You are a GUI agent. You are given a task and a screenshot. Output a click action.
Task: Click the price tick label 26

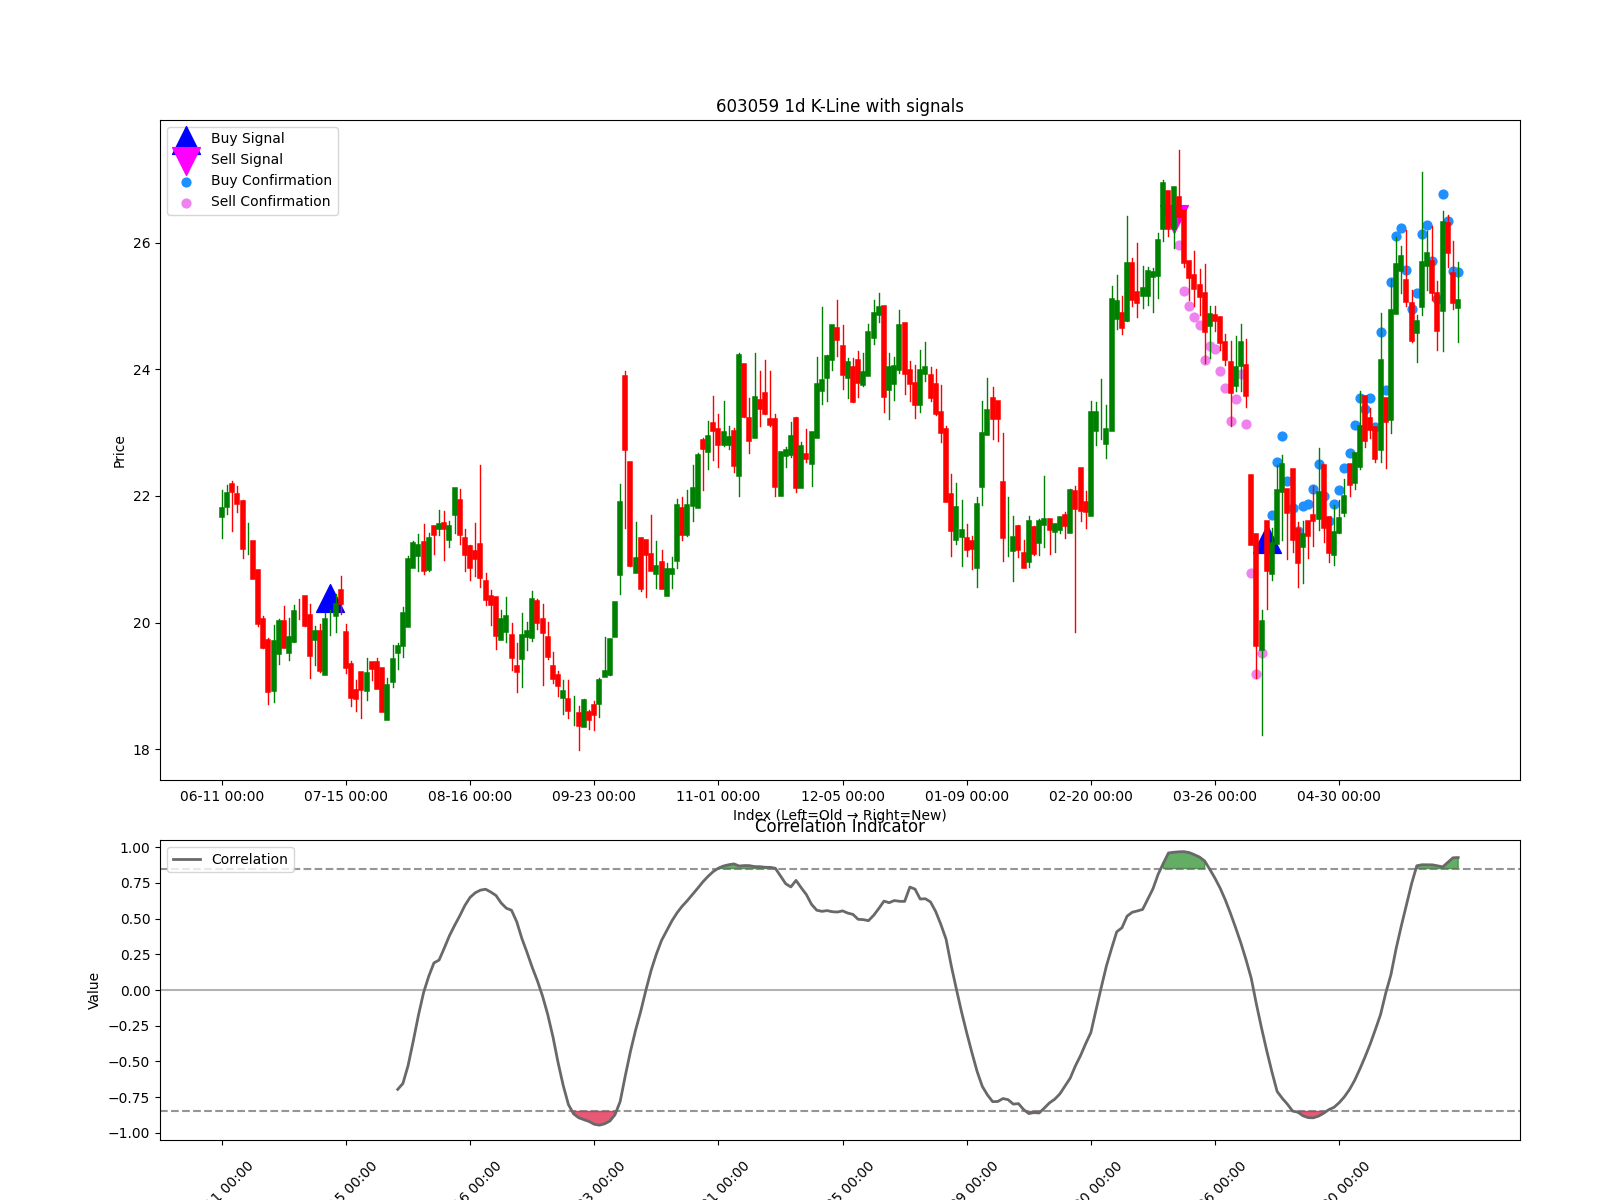click(141, 244)
